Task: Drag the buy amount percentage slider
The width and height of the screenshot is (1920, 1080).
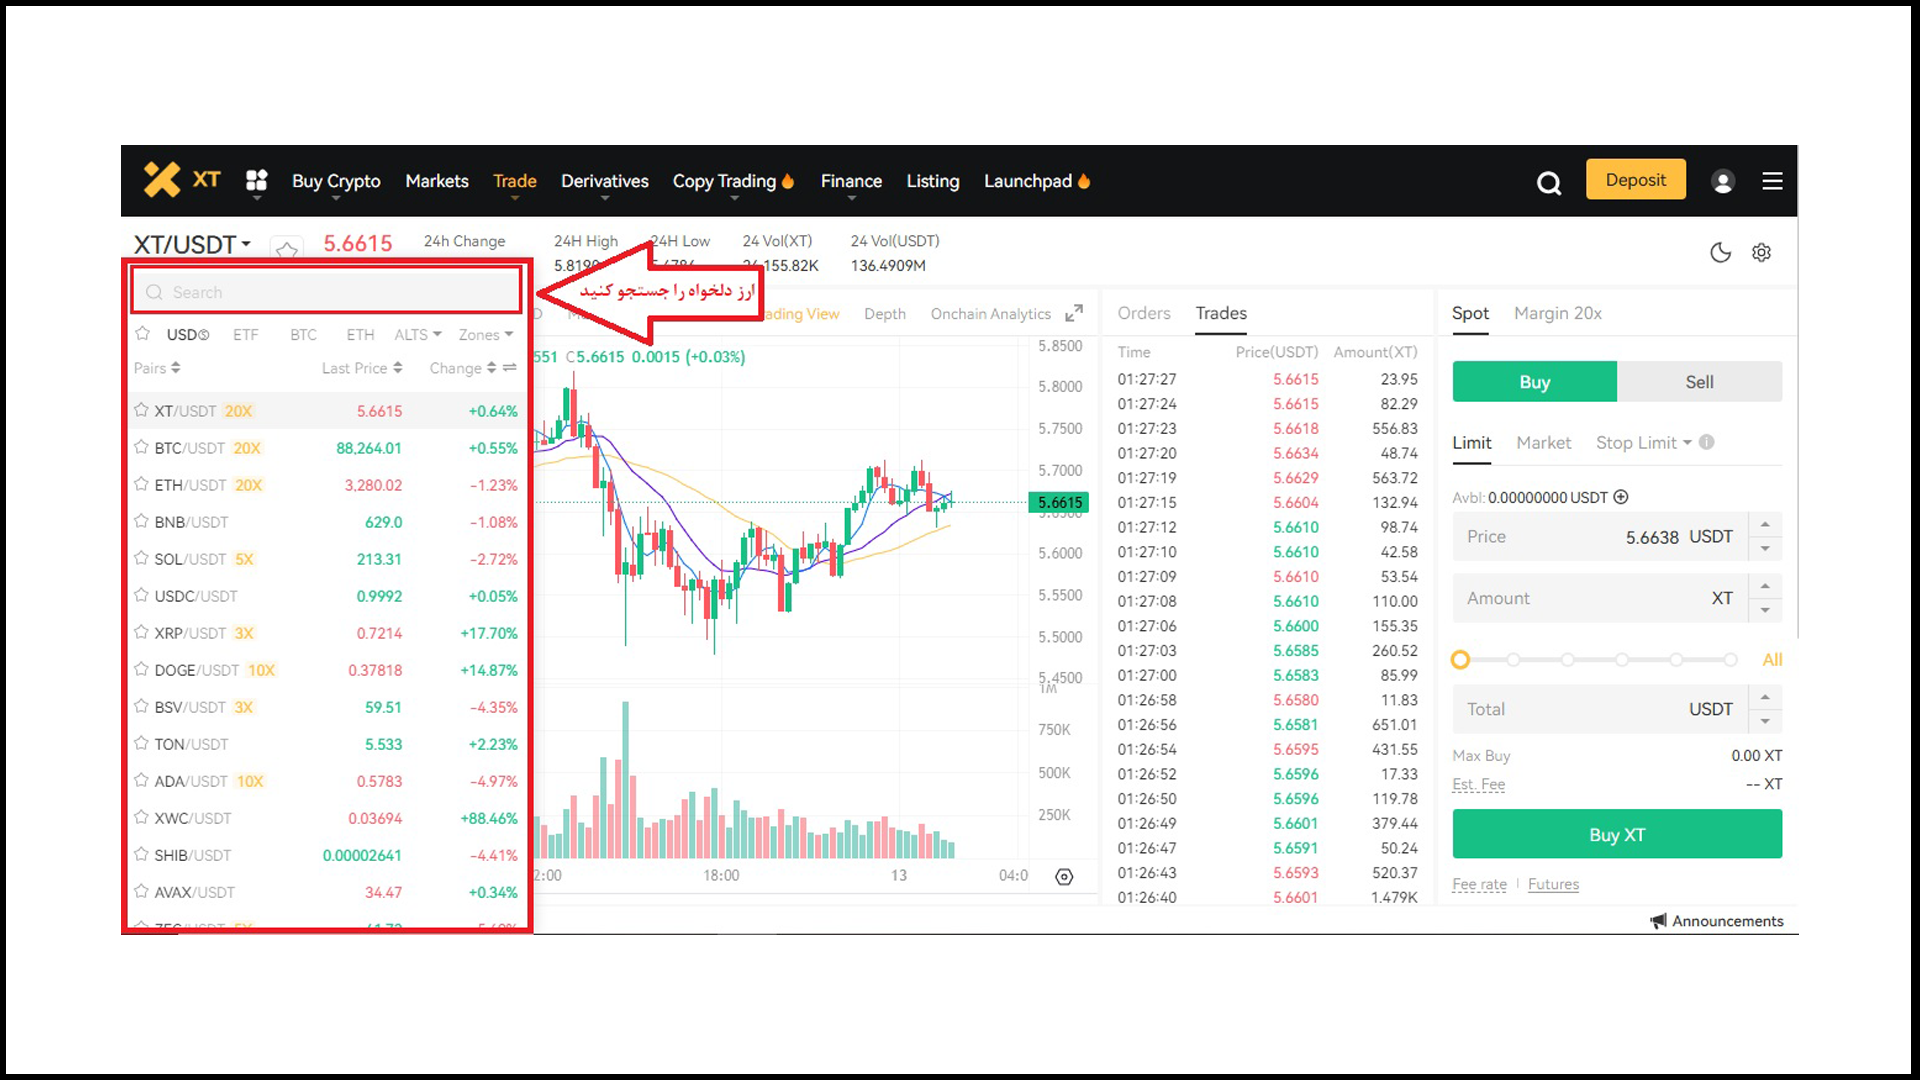Action: [x=1461, y=659]
